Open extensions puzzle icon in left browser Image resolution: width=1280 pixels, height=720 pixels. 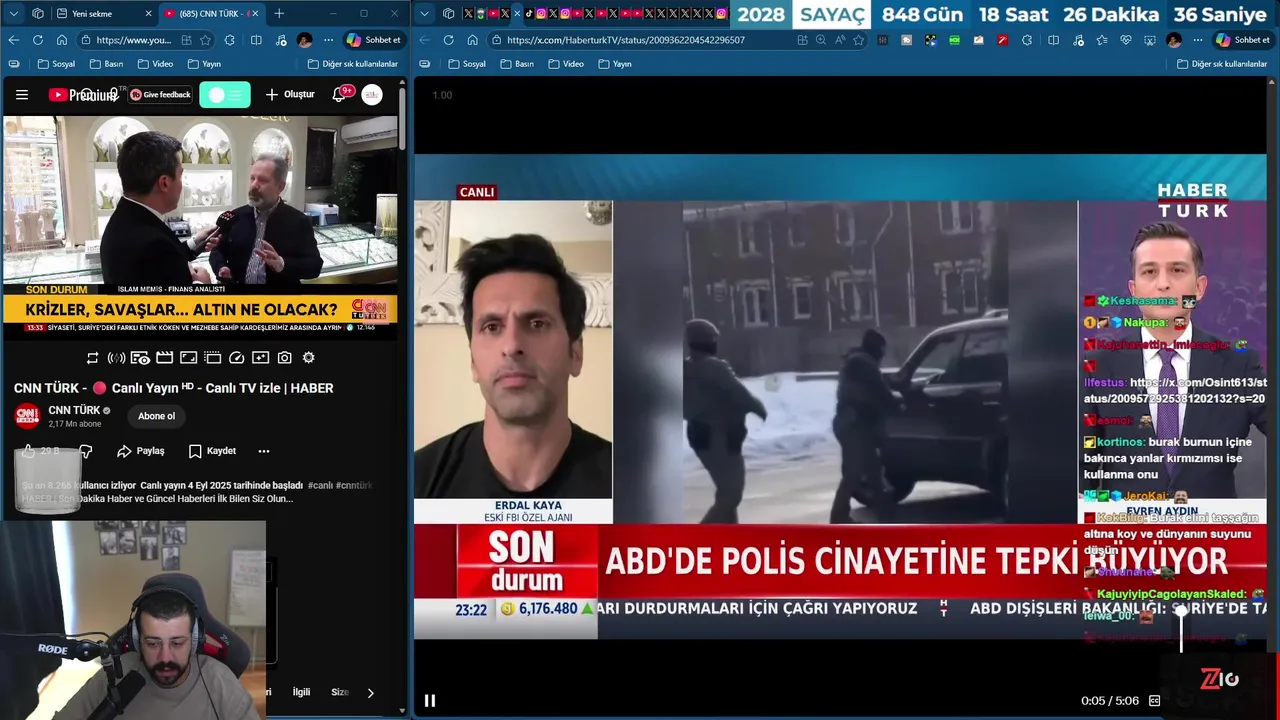tap(230, 40)
